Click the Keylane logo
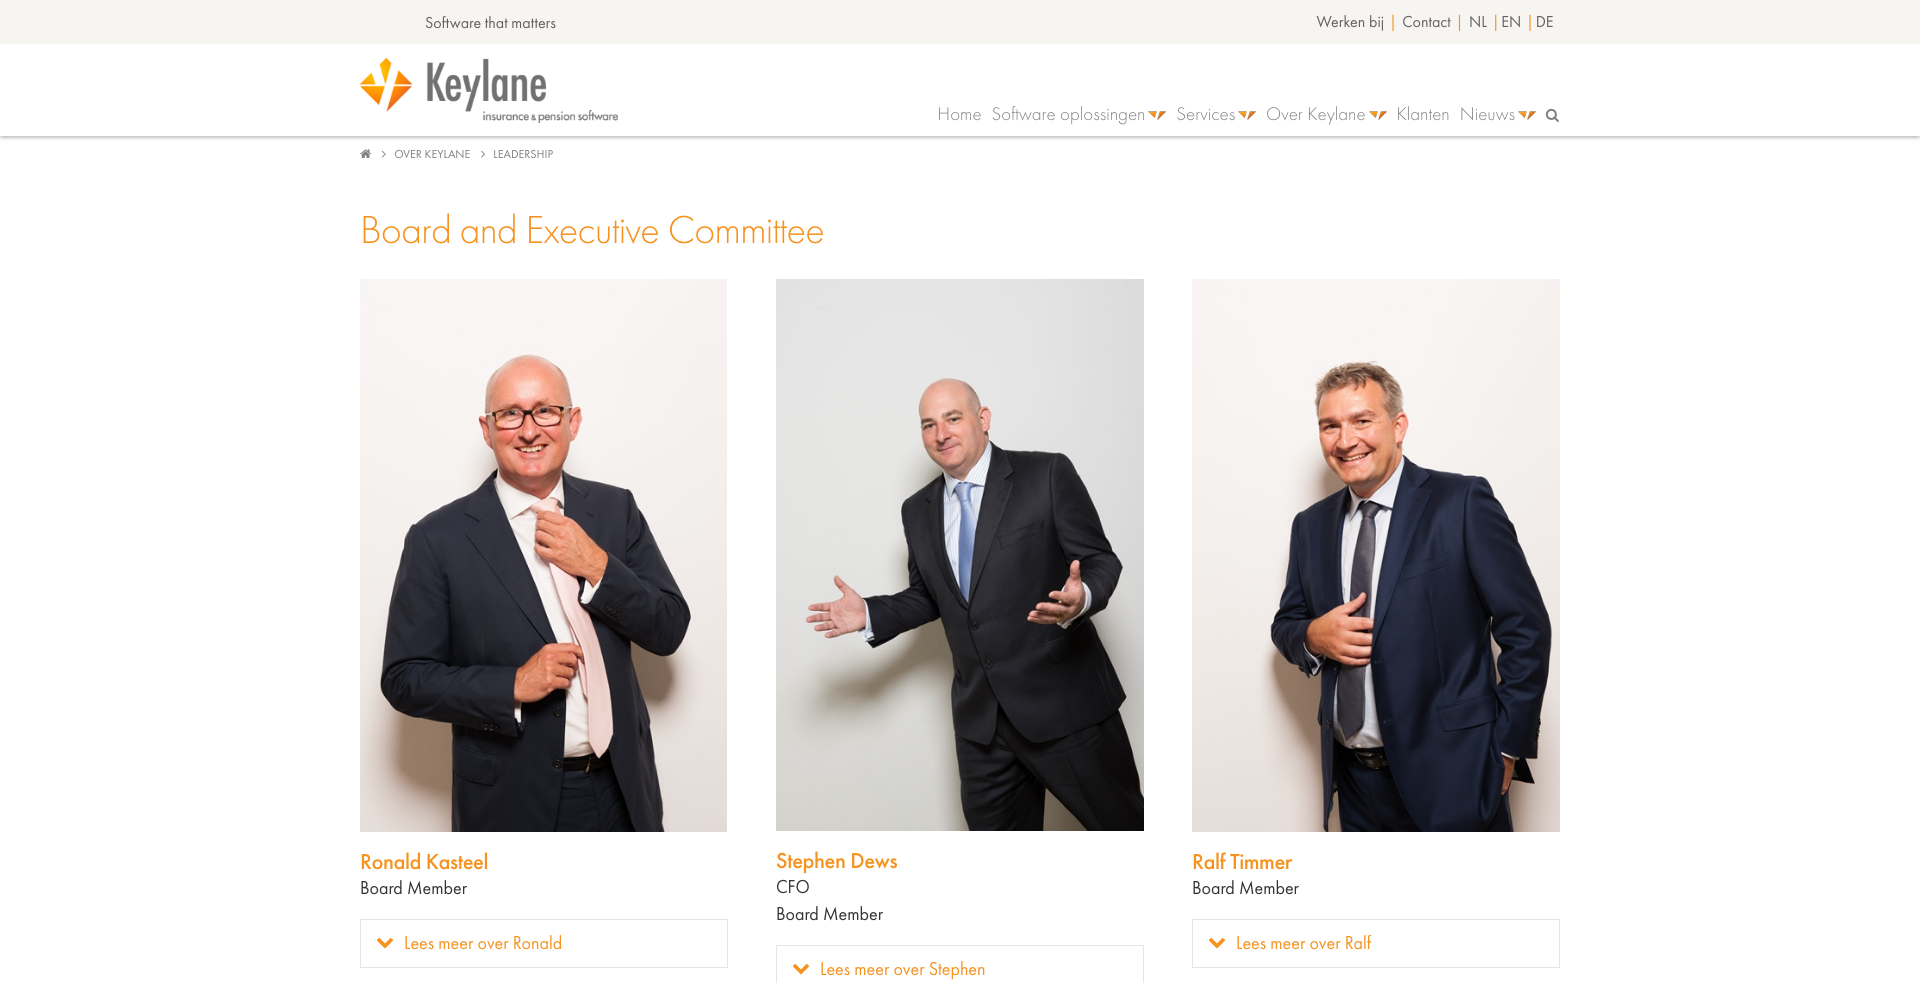1920x983 pixels. tap(489, 90)
